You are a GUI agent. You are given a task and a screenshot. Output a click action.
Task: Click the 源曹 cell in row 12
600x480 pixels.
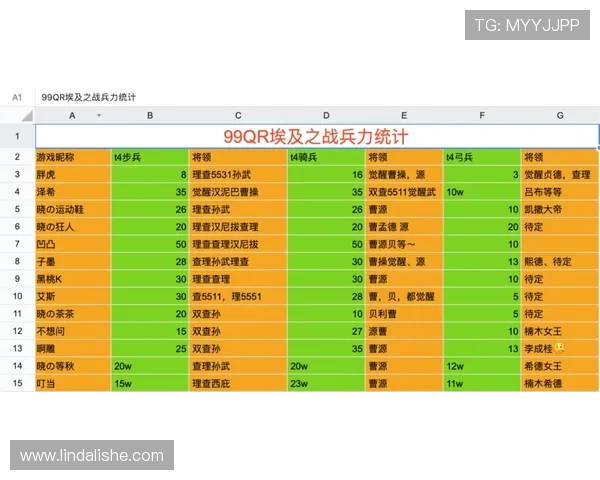pyautogui.click(x=404, y=331)
